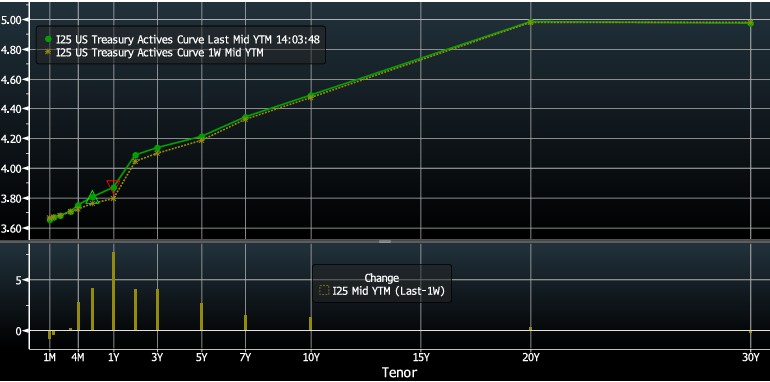Click the 10Y tenor axis label
The width and height of the screenshot is (770, 382).
[x=311, y=357]
